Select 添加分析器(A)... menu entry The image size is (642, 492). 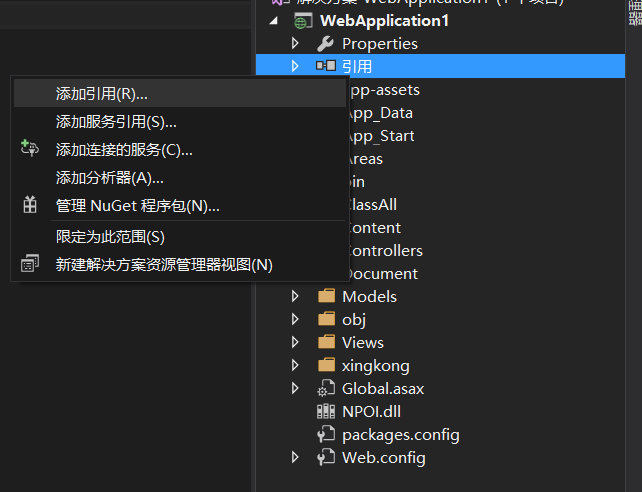tap(180, 178)
